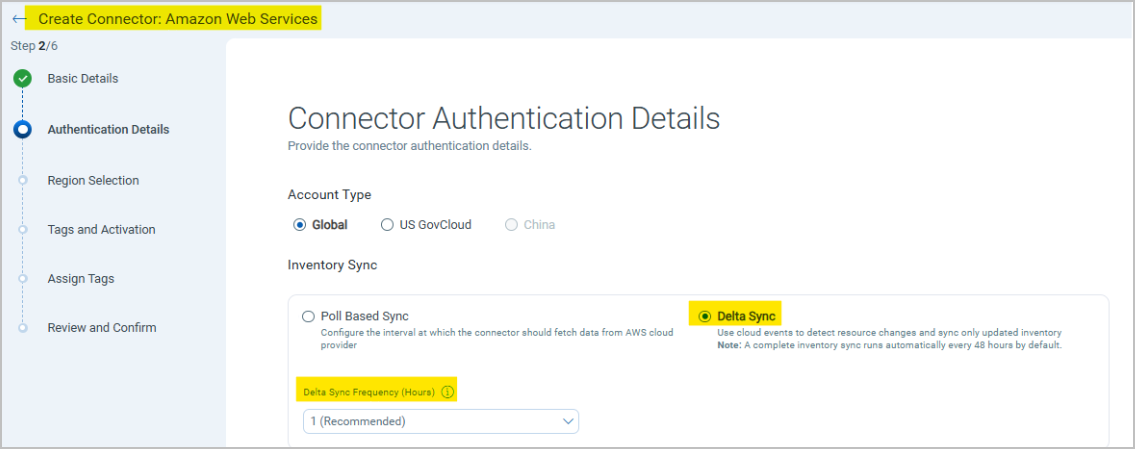
Task: Click the Connector Authentication Details heading
Action: pyautogui.click(x=504, y=119)
